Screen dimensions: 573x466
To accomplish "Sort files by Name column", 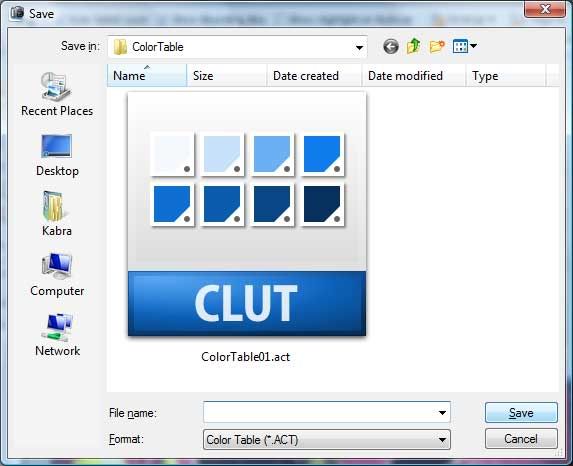I will [147, 76].
